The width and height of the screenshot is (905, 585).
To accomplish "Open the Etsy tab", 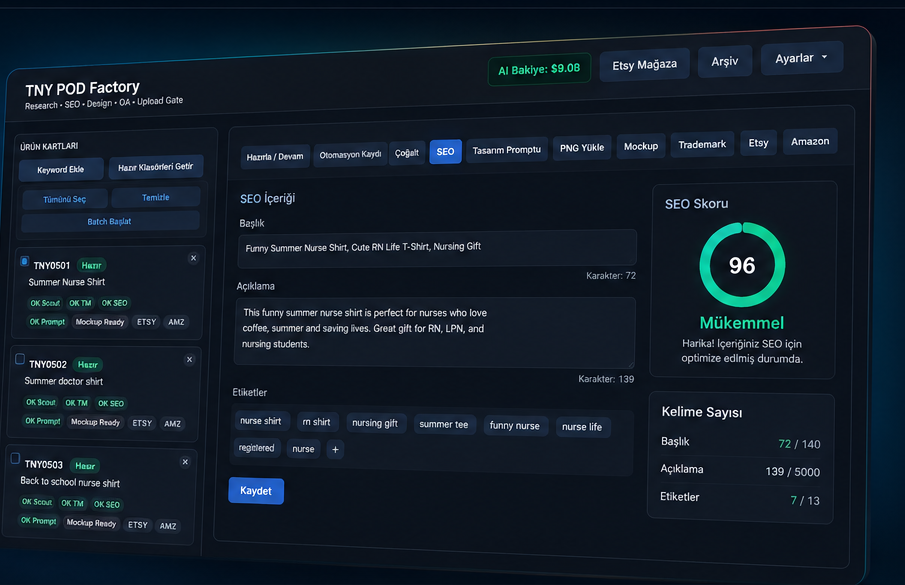I will pos(758,142).
